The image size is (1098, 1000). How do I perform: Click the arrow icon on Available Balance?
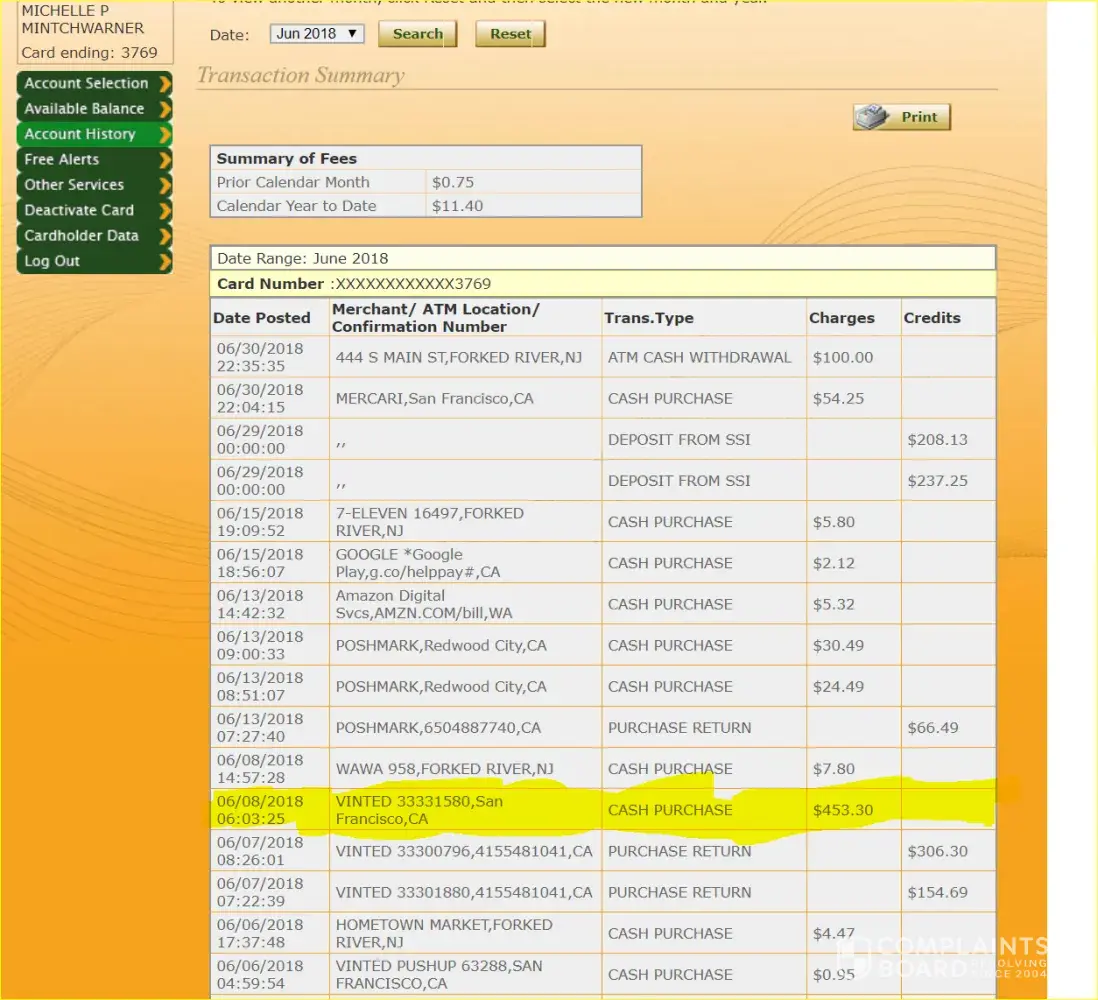tap(165, 109)
